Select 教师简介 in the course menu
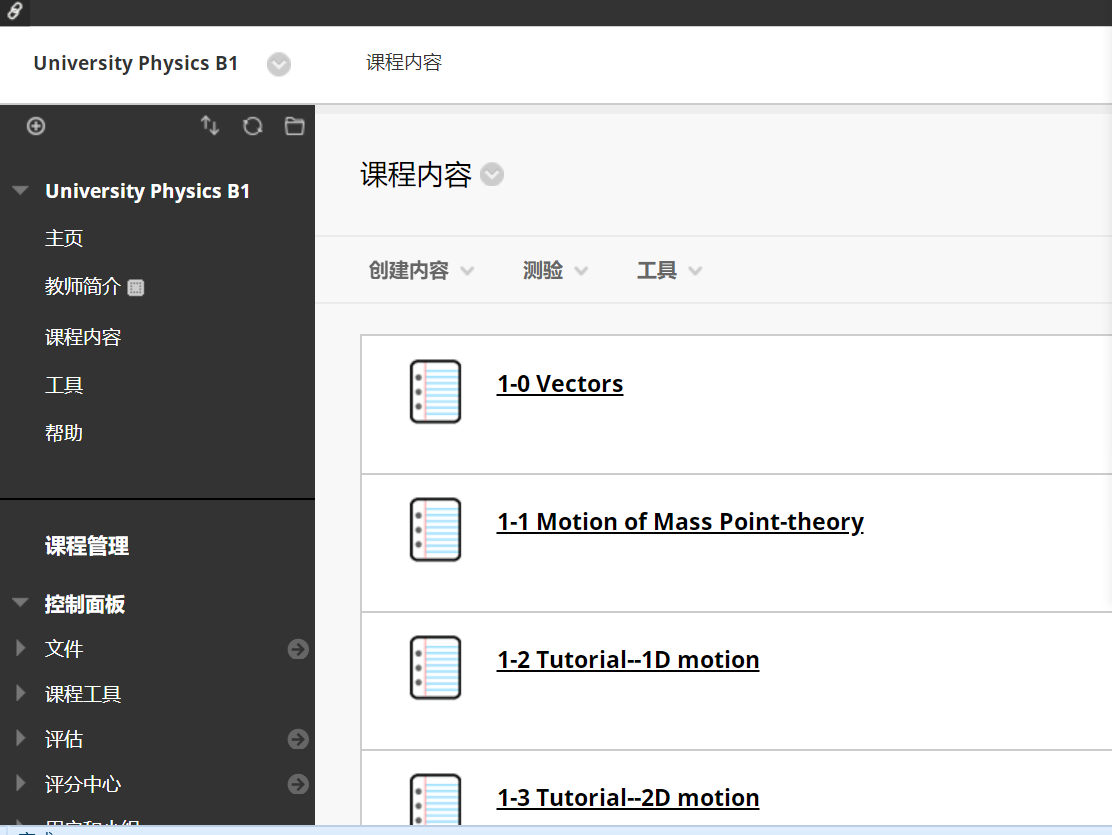 [83, 287]
